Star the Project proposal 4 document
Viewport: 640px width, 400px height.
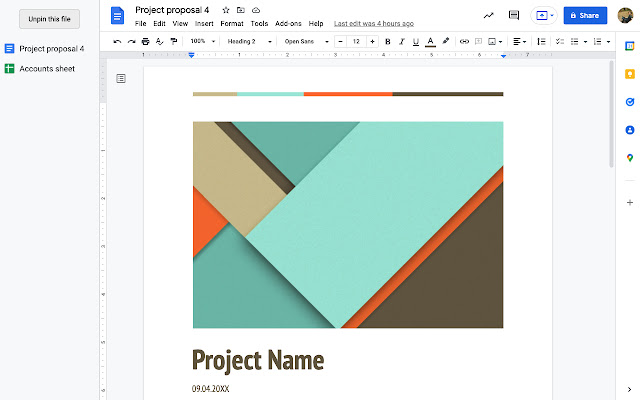pyautogui.click(x=226, y=10)
